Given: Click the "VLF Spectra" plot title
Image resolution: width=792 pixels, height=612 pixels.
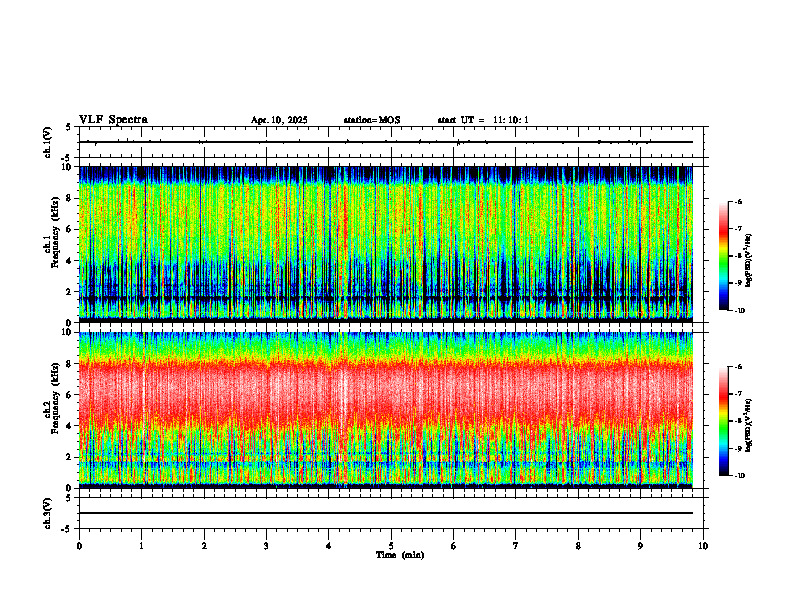Looking at the screenshot, I should (x=113, y=120).
